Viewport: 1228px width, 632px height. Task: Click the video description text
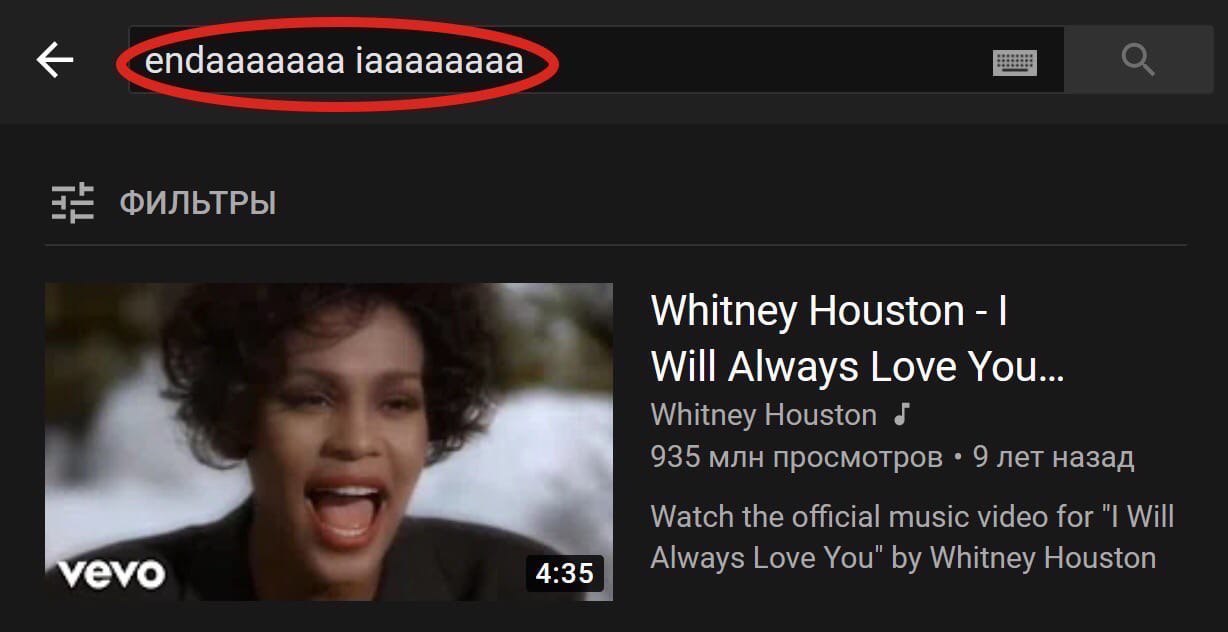(x=912, y=537)
